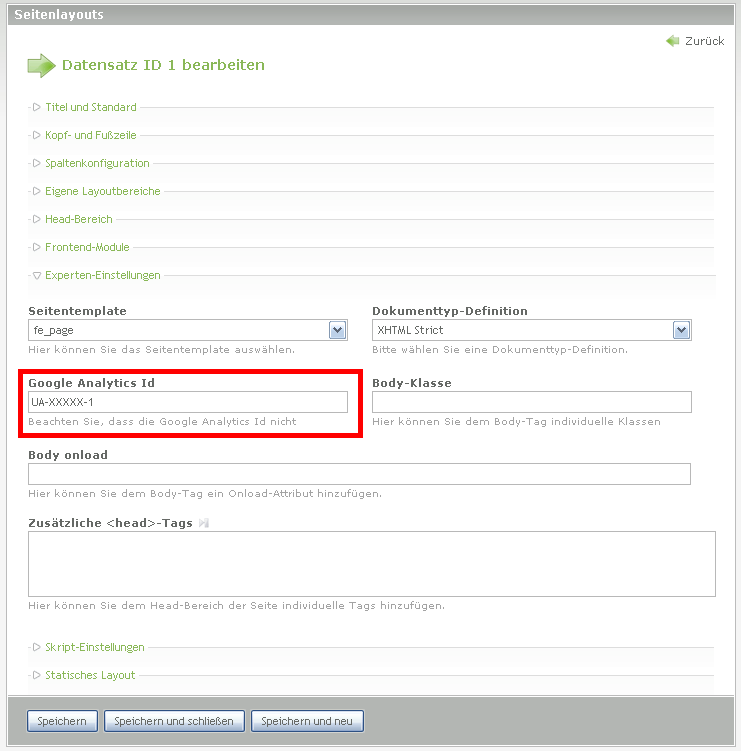Collapse the Experten-Einstellungen section

coord(102,275)
